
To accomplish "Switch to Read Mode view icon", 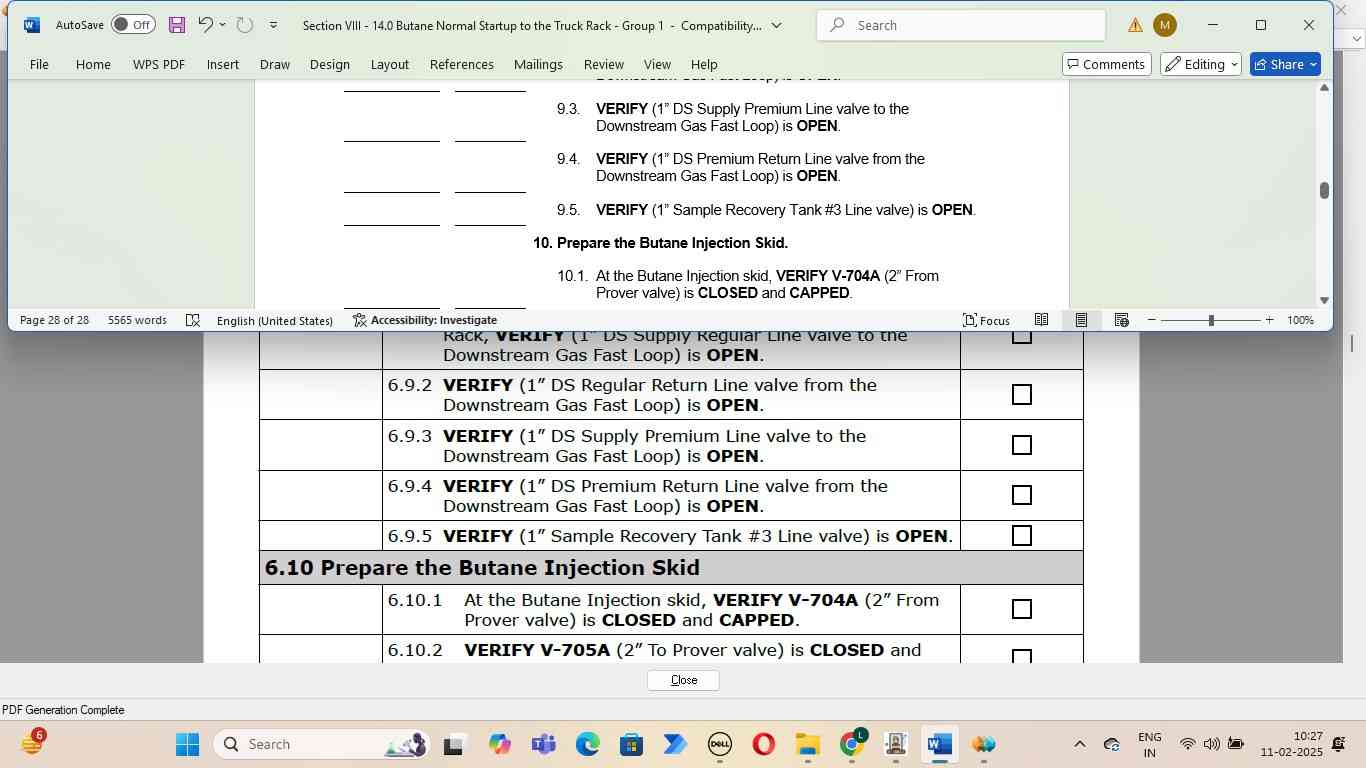I will pos(1041,320).
